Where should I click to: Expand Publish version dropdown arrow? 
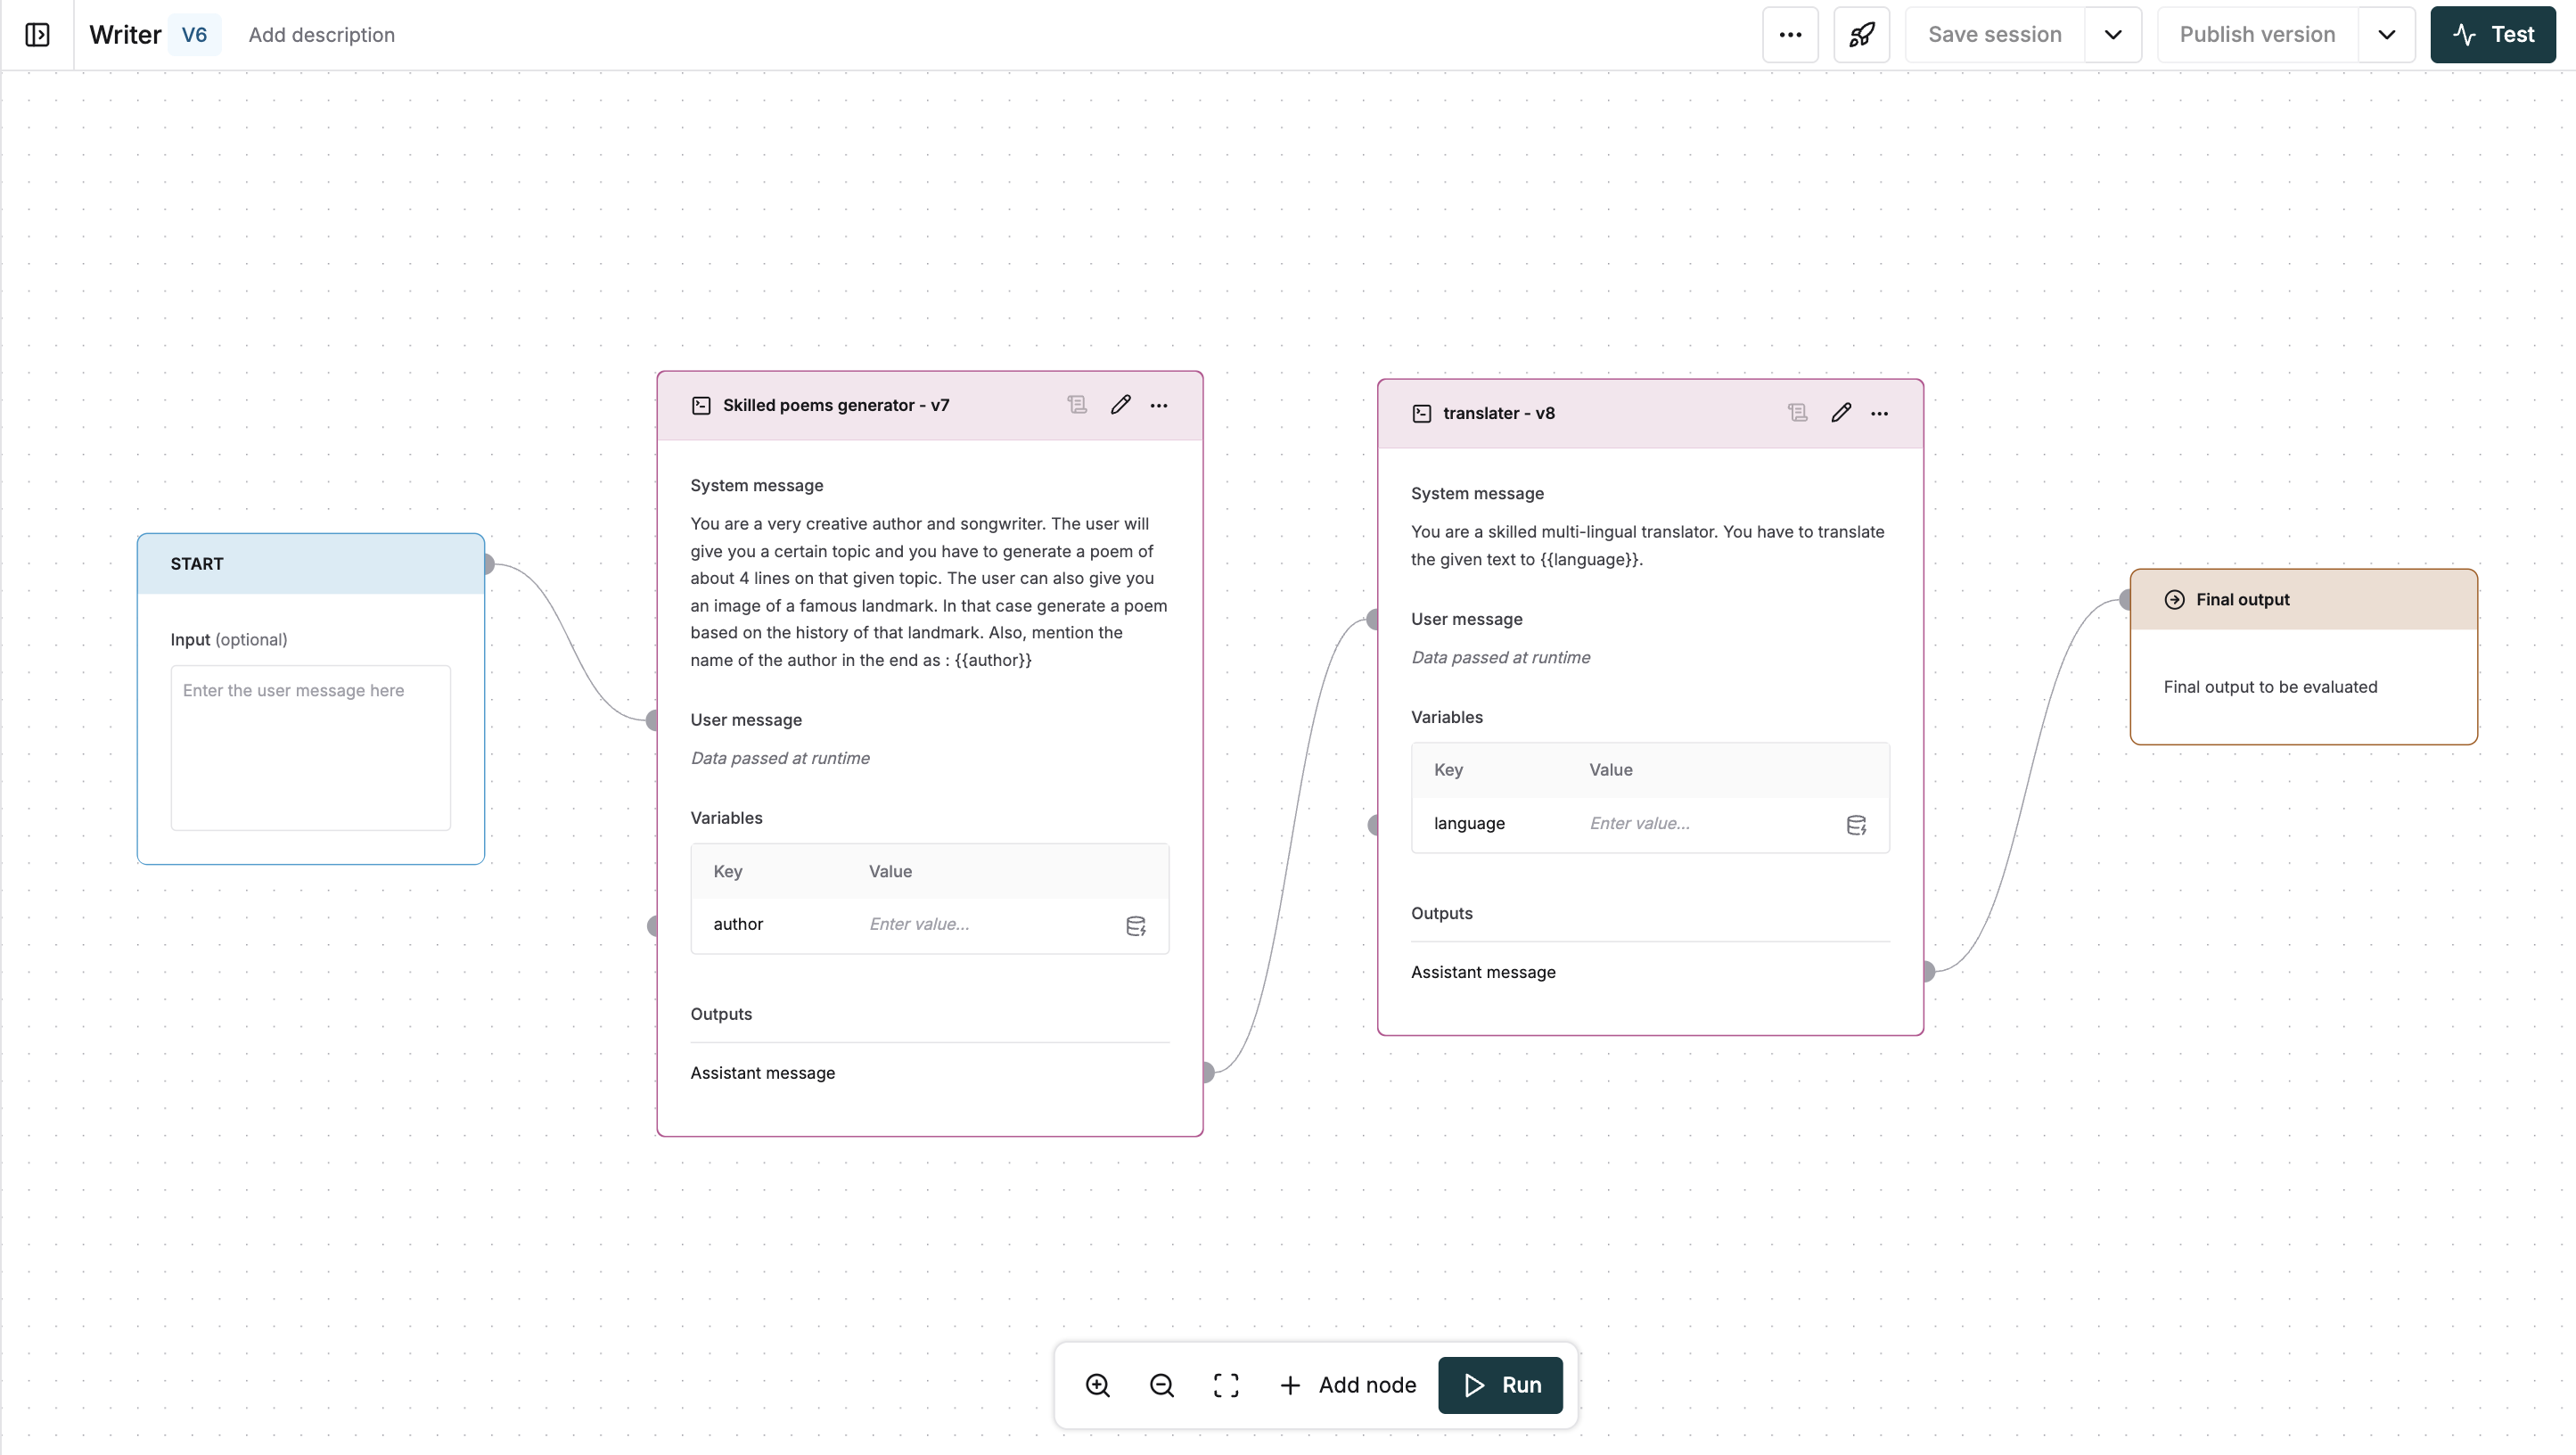point(2386,35)
